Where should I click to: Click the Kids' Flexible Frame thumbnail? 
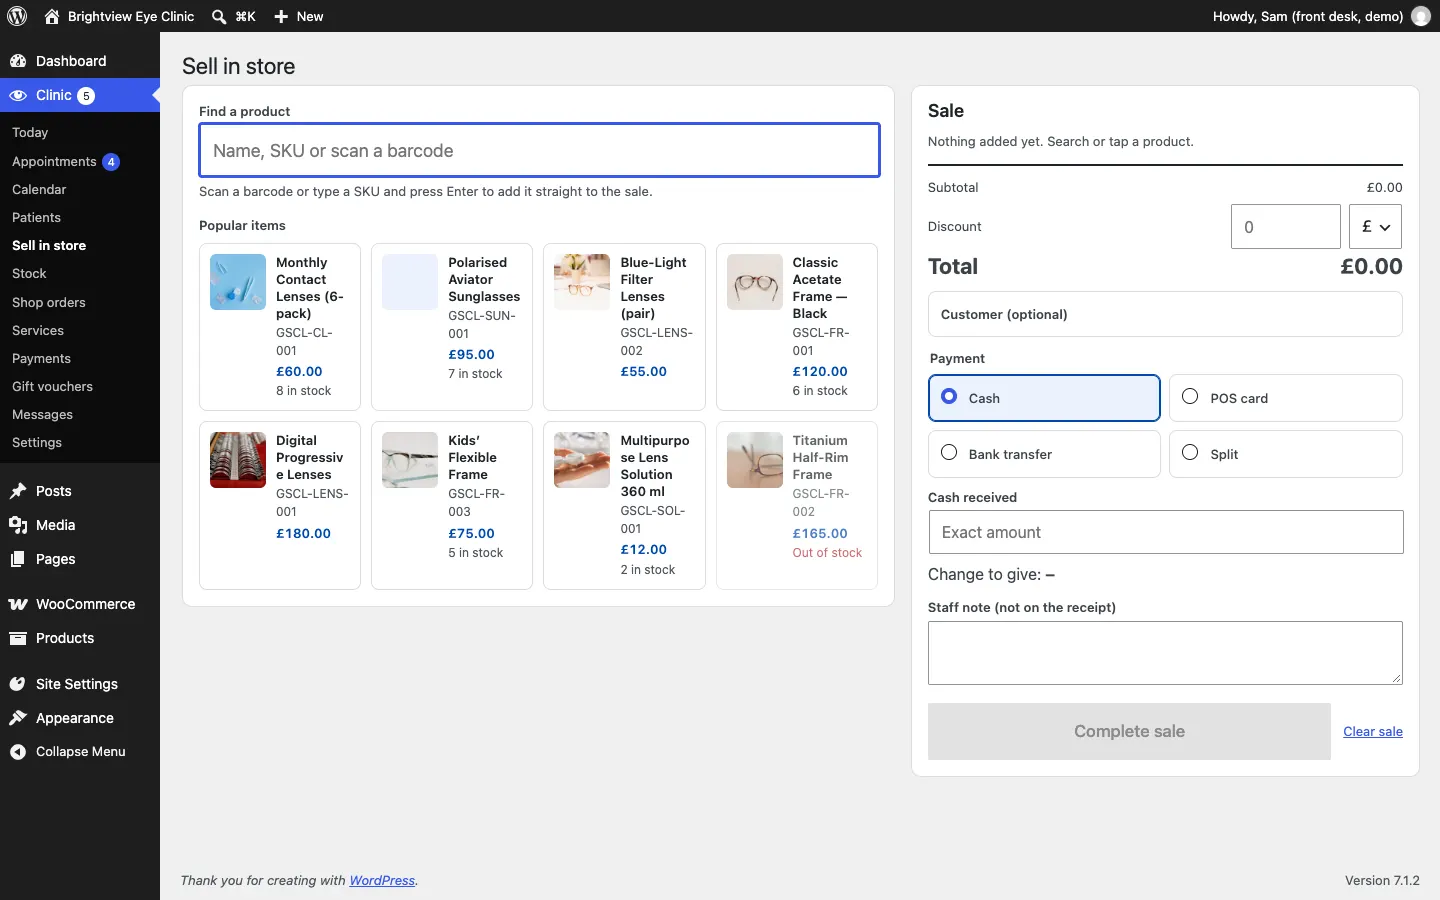[410, 460]
